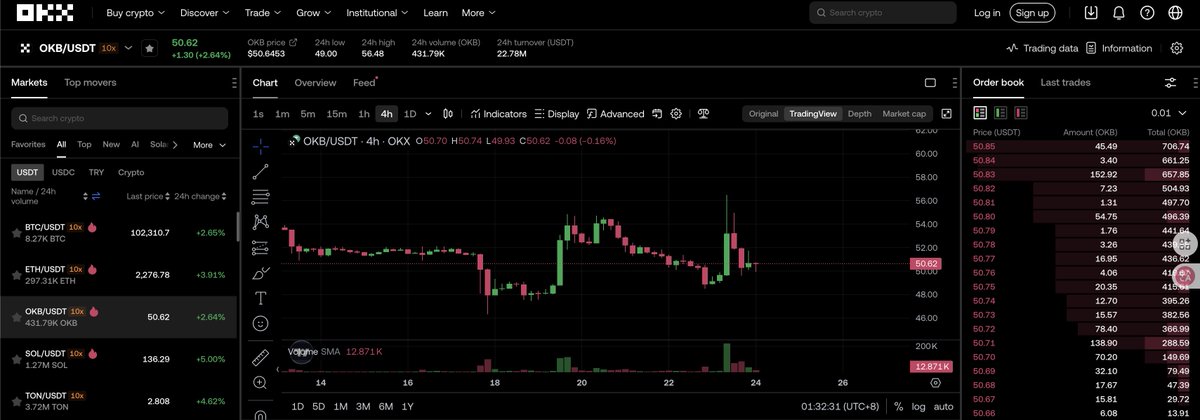Open the chart template icon next to Advanced
Viewport: 1200px width, 420px height.
point(657,114)
